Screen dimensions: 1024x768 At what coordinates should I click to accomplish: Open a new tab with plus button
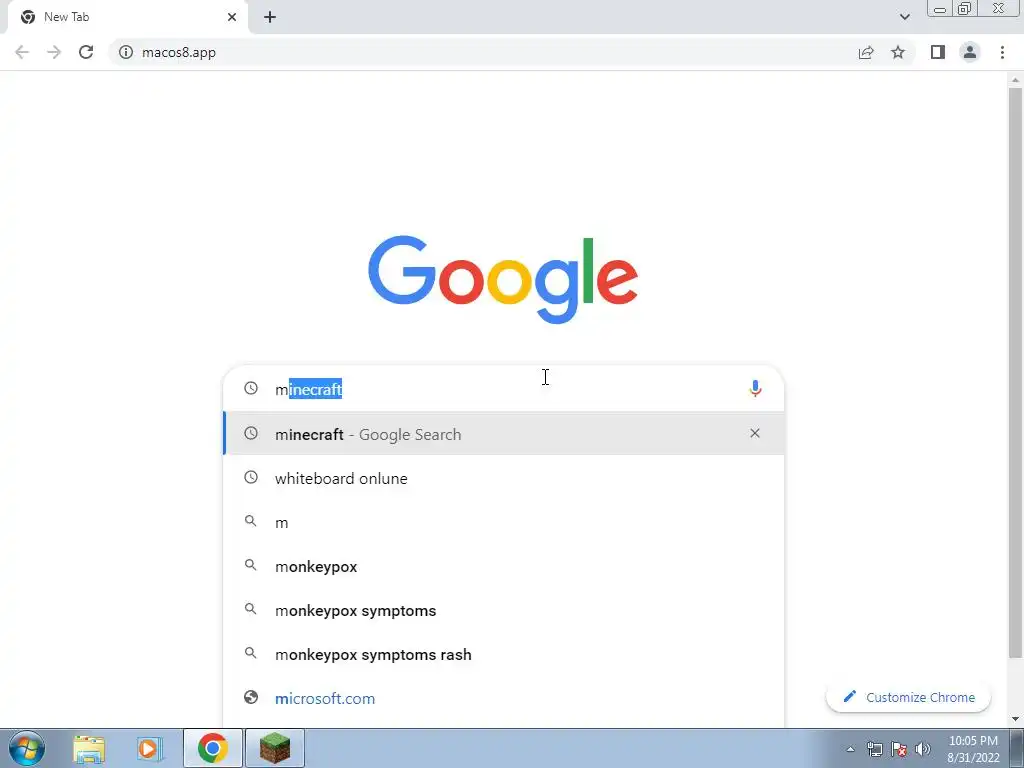click(x=270, y=17)
